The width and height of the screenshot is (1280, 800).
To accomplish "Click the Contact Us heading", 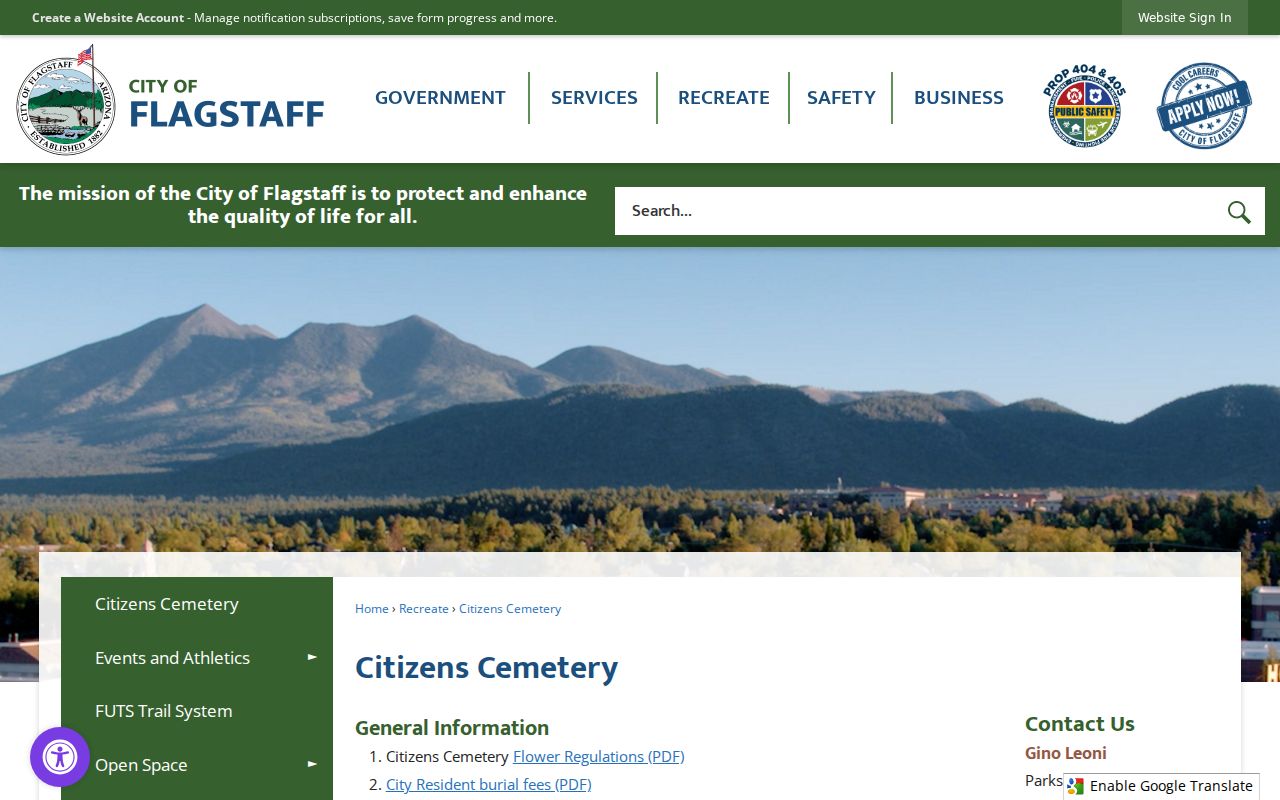I will (x=1080, y=724).
